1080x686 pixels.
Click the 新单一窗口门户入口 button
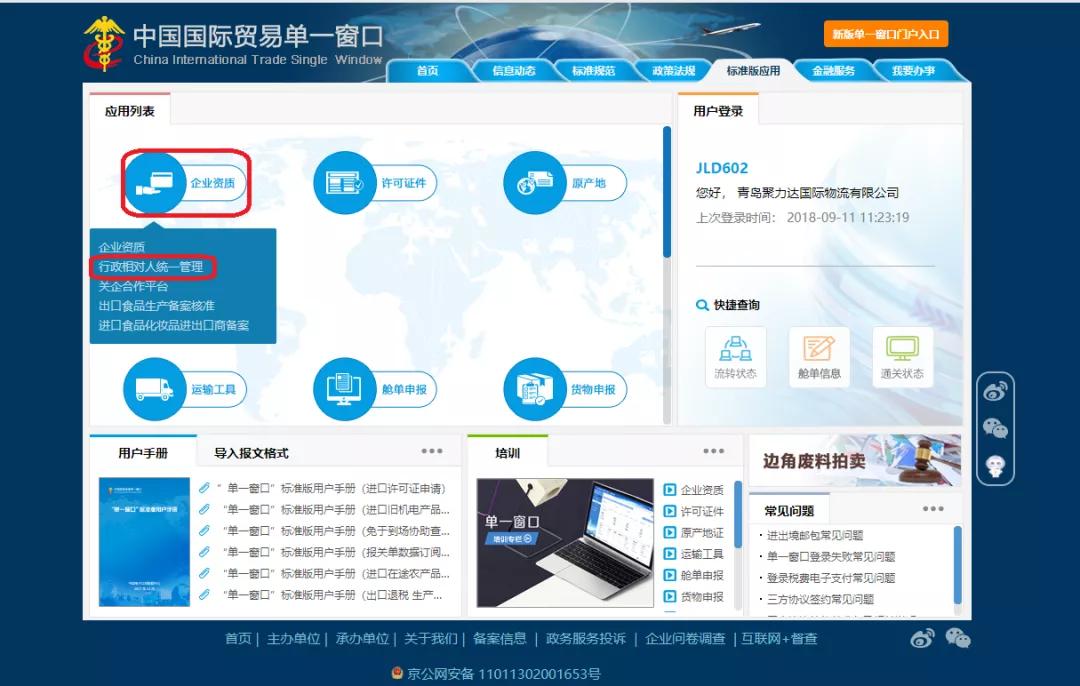pos(886,33)
